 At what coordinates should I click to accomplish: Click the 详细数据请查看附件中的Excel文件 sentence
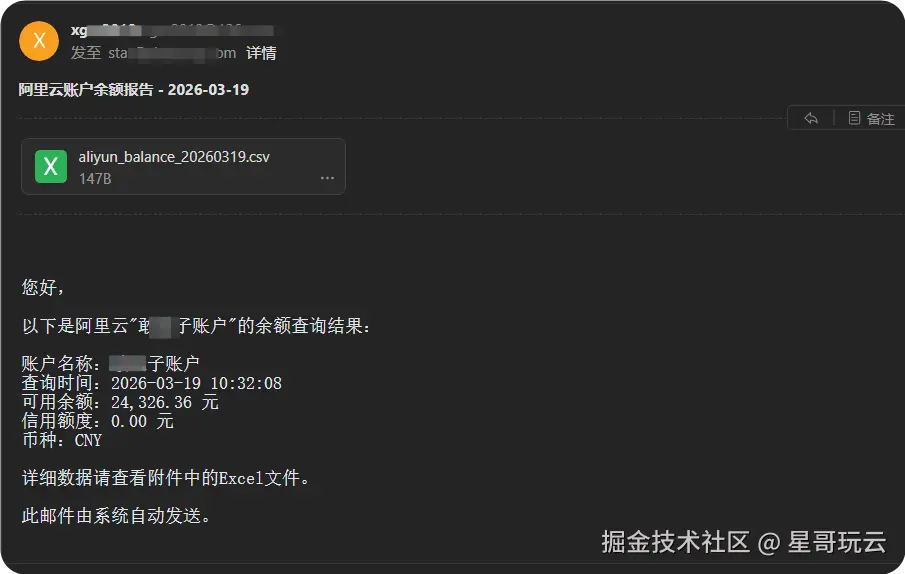pos(166,478)
